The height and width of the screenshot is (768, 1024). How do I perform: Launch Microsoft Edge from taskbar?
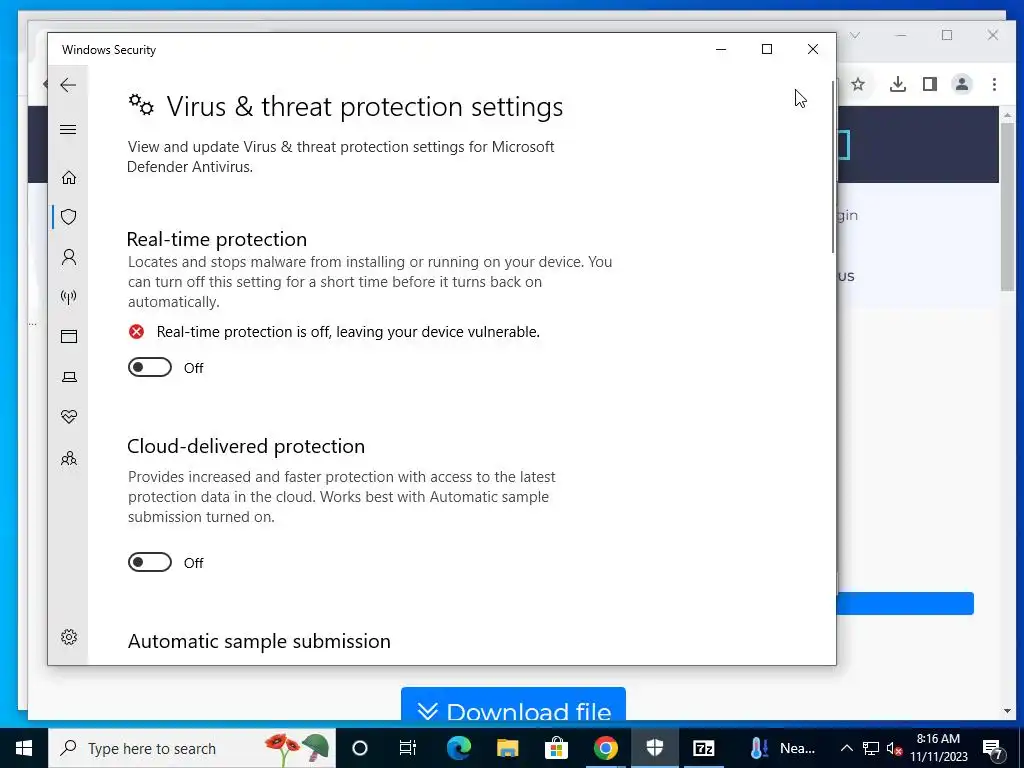(x=458, y=748)
